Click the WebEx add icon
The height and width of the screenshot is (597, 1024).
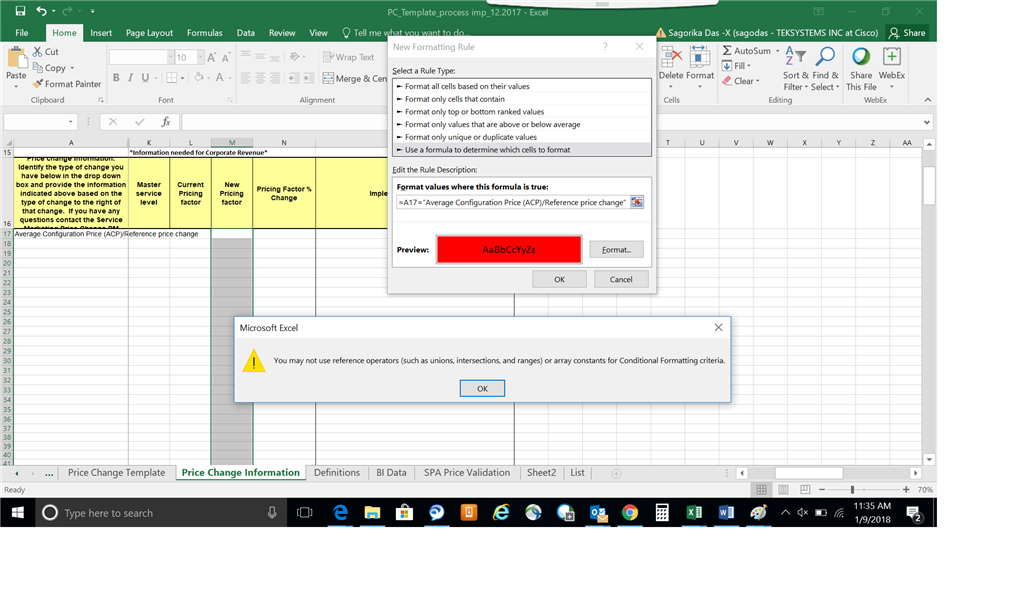(x=891, y=57)
